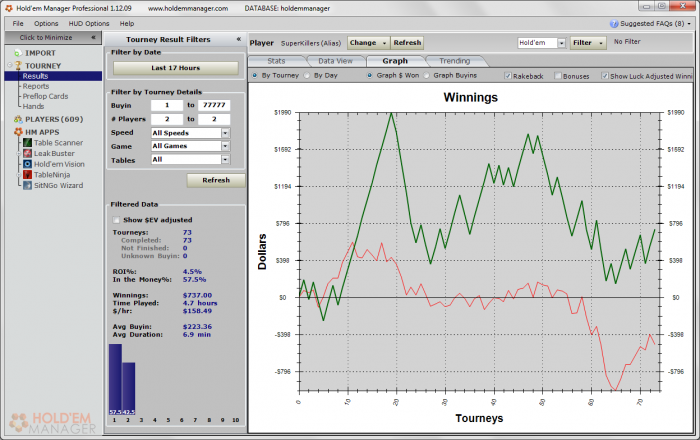Open the Speed dropdown All Speeds

coord(225,133)
